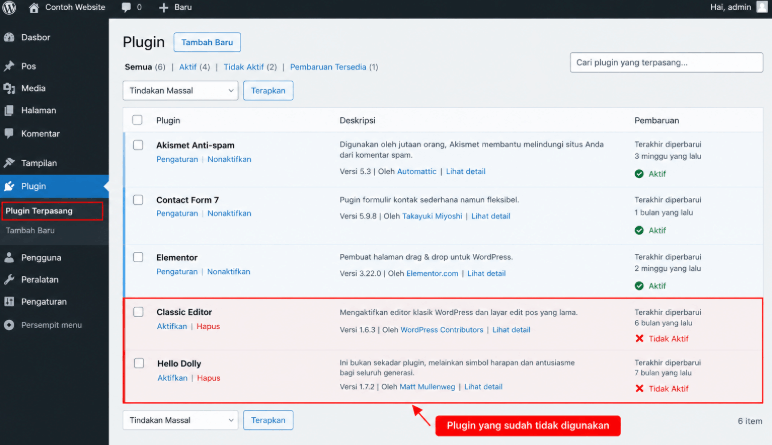Click the plus icon next to Baru
This screenshot has height=445, width=772.
tap(163, 7)
